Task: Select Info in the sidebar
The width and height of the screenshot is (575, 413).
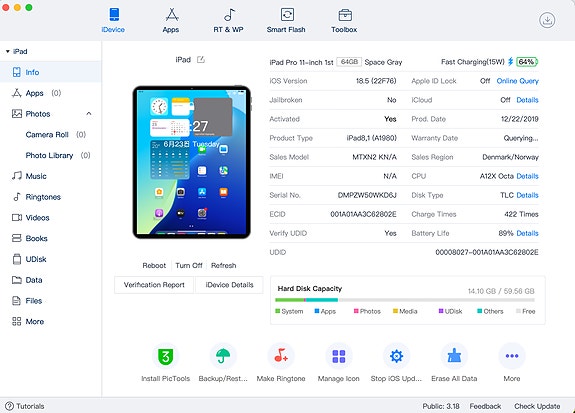Action: pyautogui.click(x=51, y=72)
